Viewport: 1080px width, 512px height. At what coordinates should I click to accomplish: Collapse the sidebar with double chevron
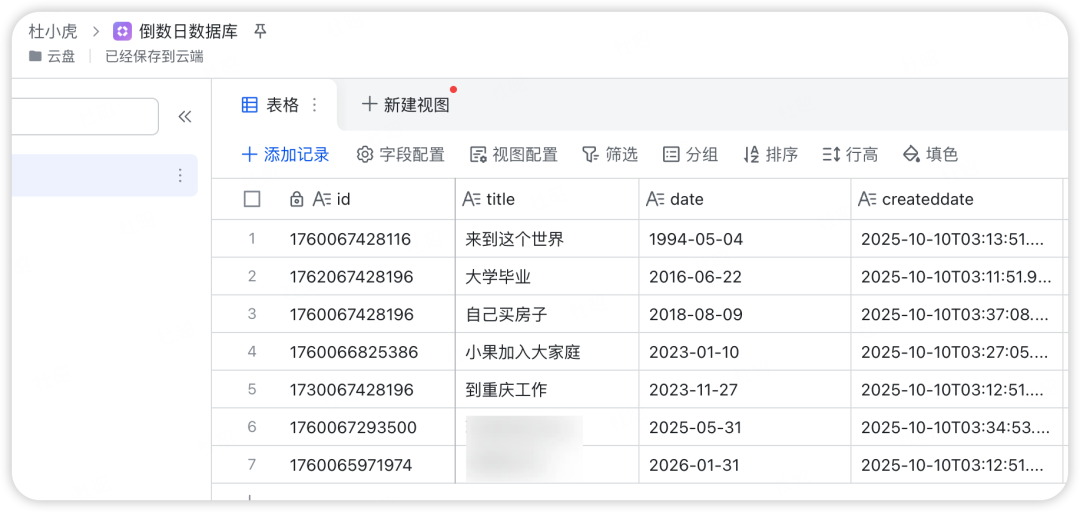[185, 116]
